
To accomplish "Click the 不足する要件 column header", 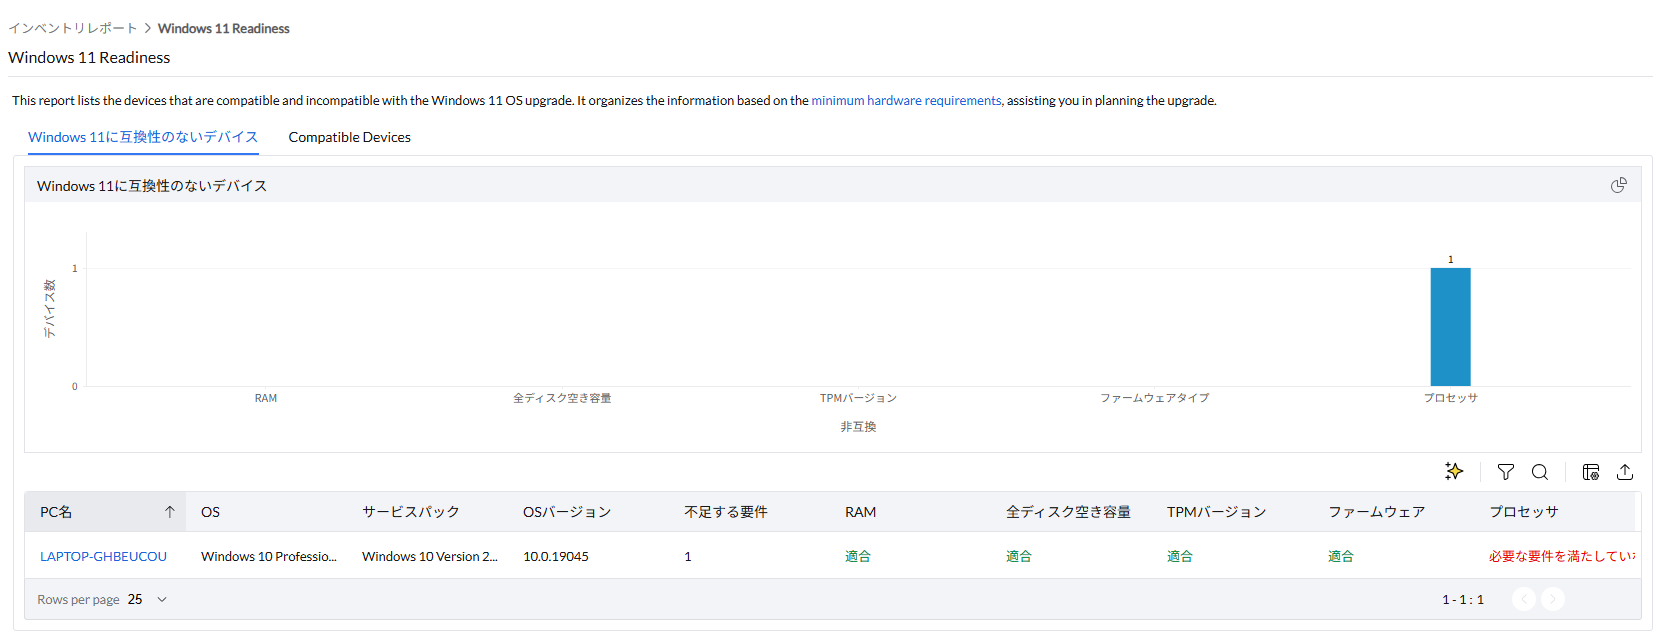I will point(726,512).
